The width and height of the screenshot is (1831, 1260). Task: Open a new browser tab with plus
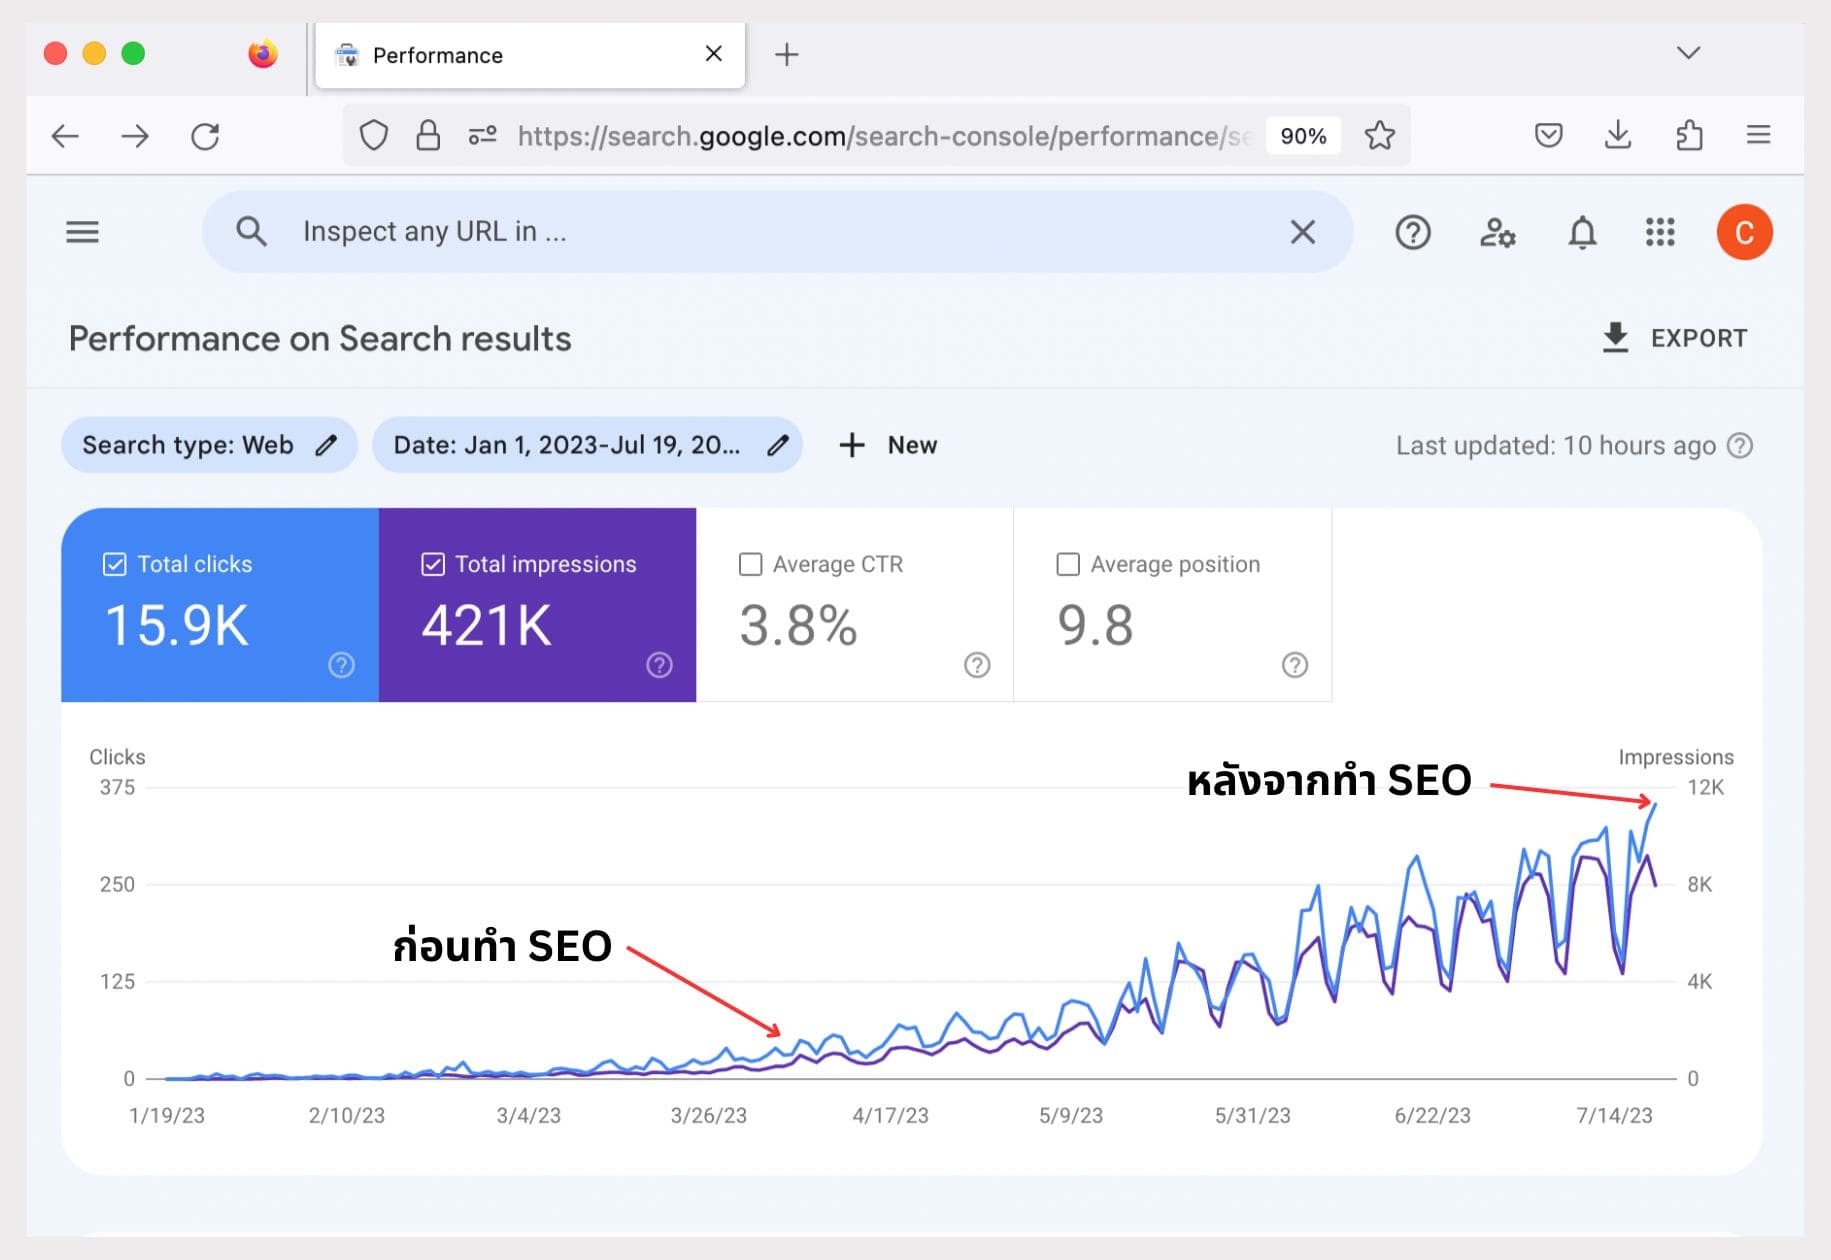click(x=787, y=54)
